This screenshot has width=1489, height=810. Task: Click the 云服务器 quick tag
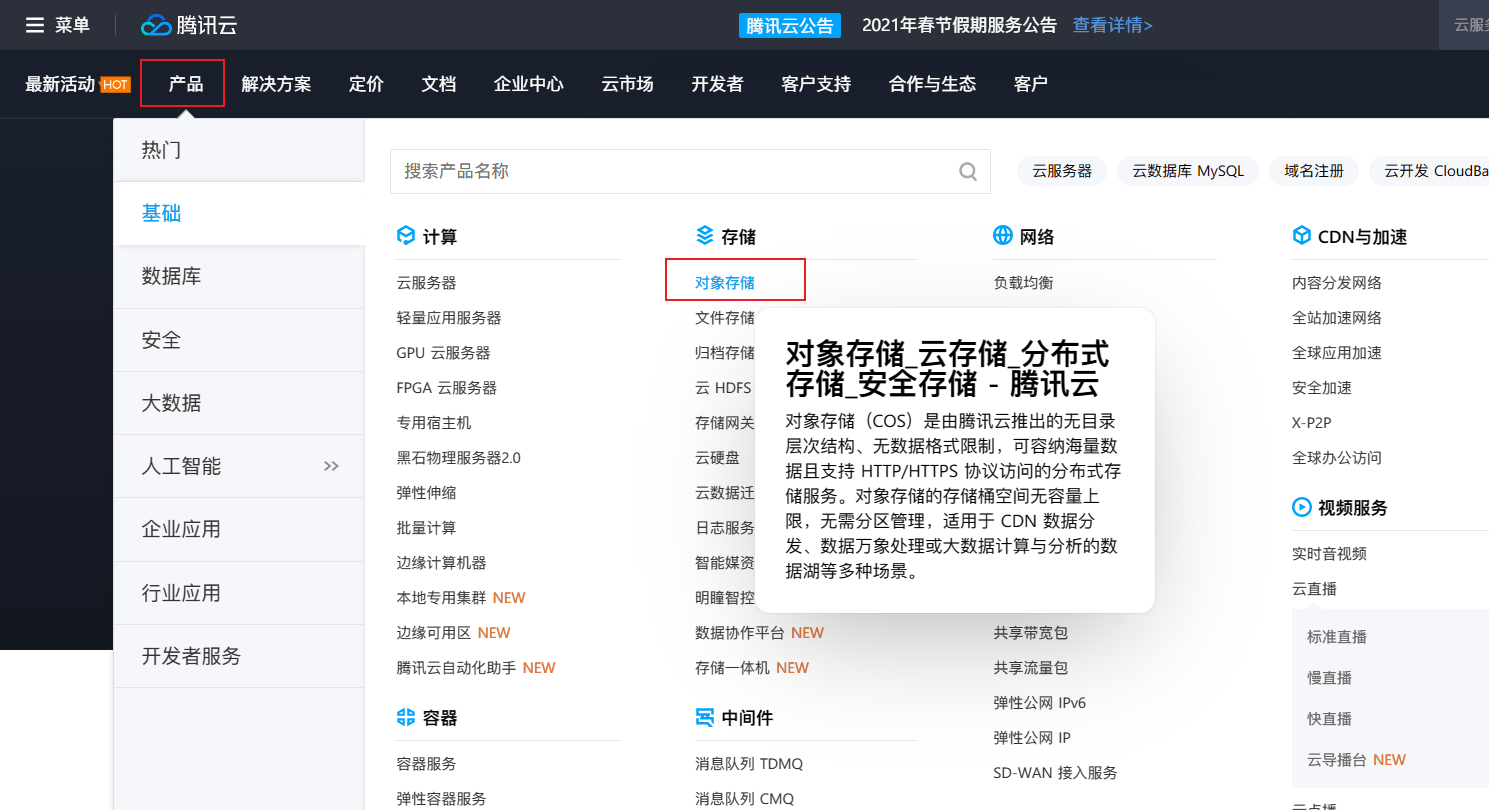[1062, 171]
